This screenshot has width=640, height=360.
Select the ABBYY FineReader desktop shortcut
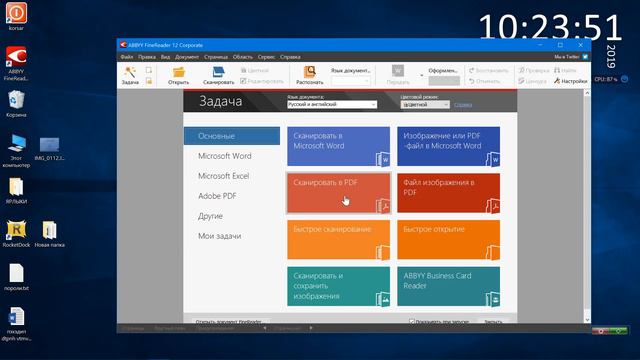[x=16, y=63]
